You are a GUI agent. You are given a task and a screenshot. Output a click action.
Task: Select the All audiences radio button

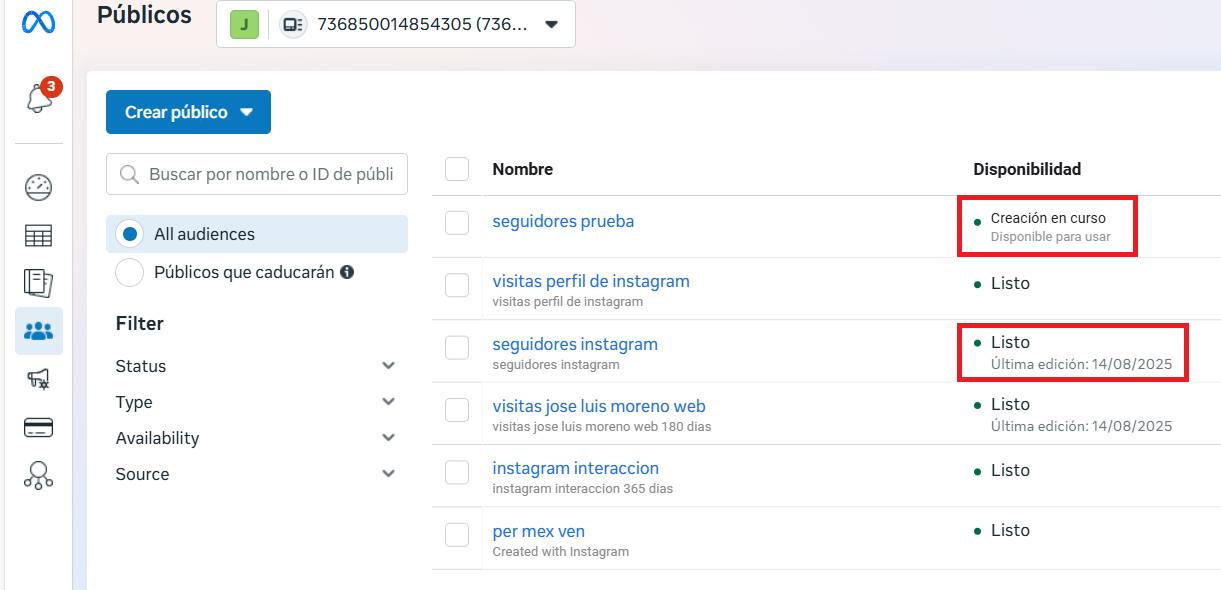129,234
